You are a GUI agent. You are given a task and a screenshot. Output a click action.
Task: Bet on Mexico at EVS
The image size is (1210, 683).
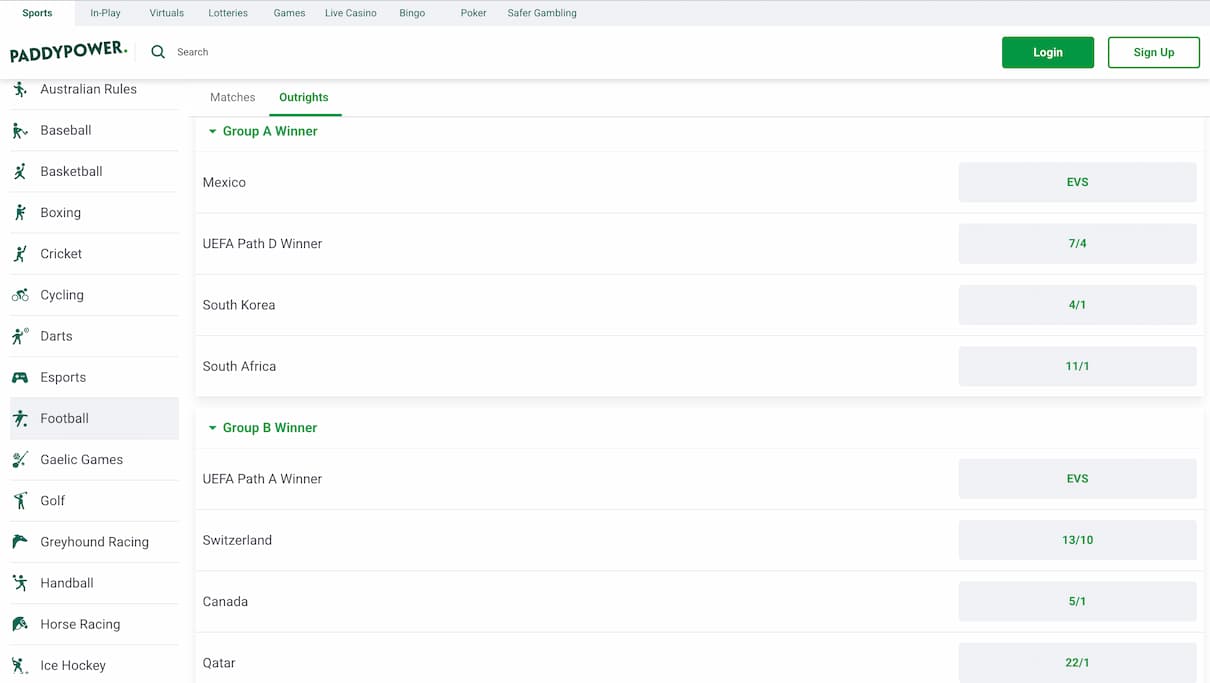pyautogui.click(x=1077, y=182)
